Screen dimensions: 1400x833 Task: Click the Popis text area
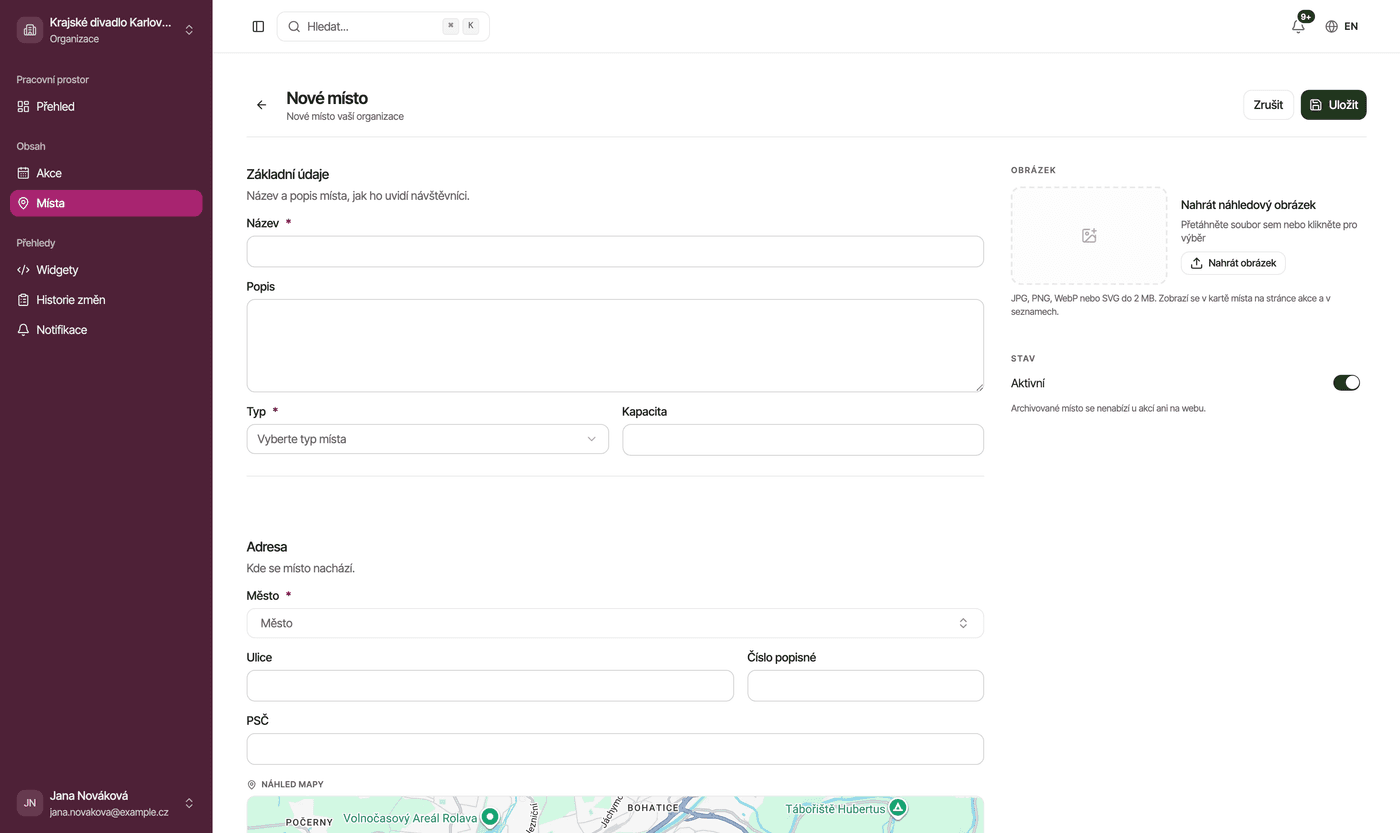615,345
